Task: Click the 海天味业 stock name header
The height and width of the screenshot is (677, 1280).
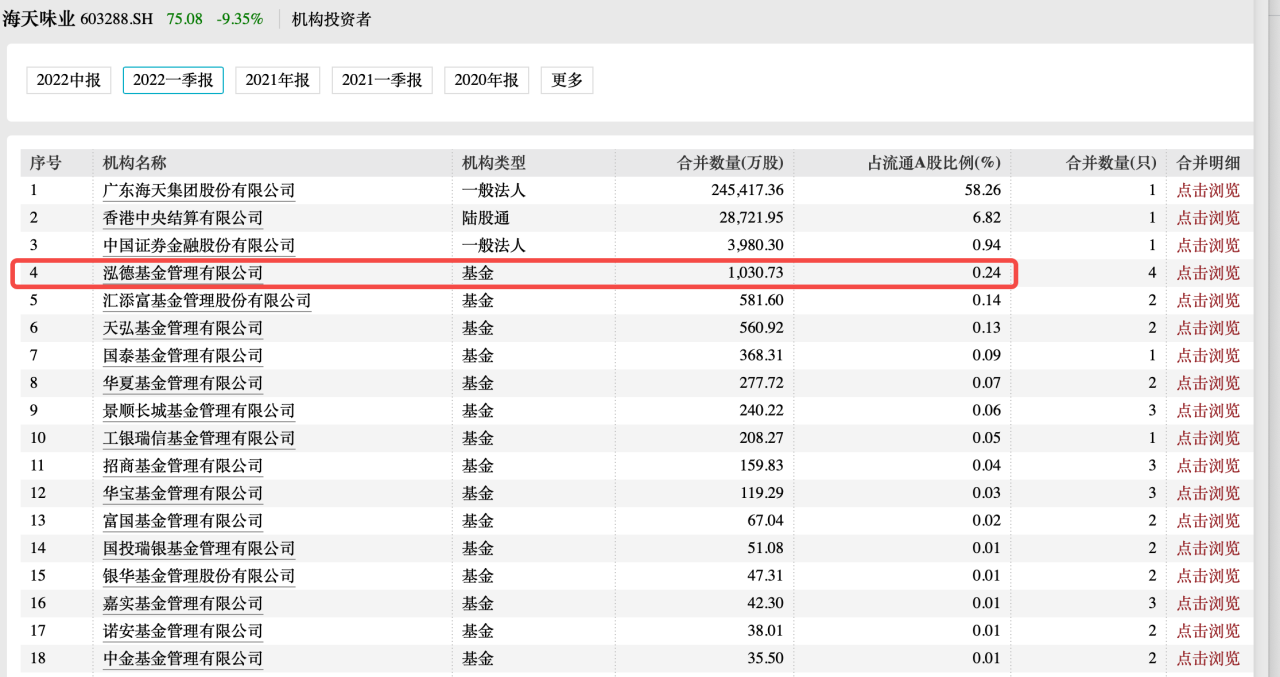Action: [x=39, y=19]
